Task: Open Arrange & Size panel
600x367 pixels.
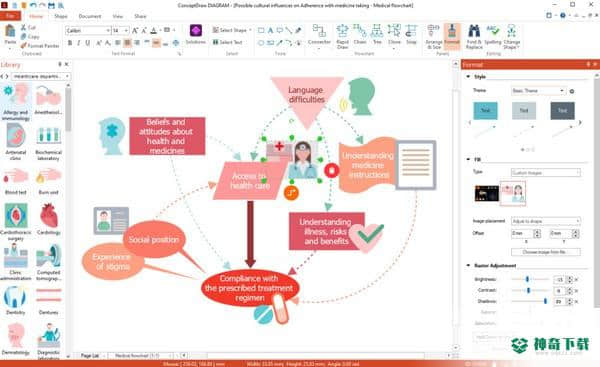Action: click(434, 36)
